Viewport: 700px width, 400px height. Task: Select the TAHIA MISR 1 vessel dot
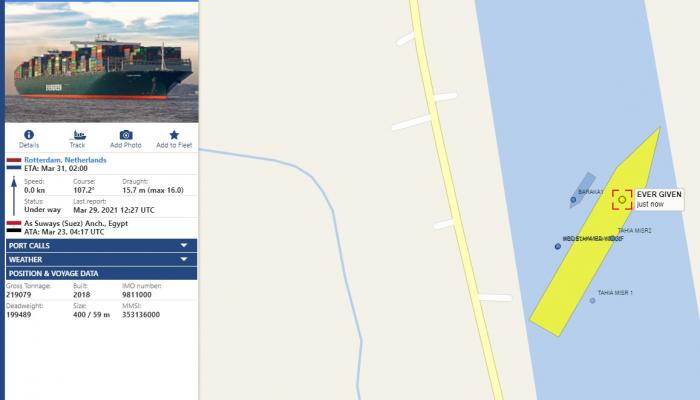[x=592, y=300]
